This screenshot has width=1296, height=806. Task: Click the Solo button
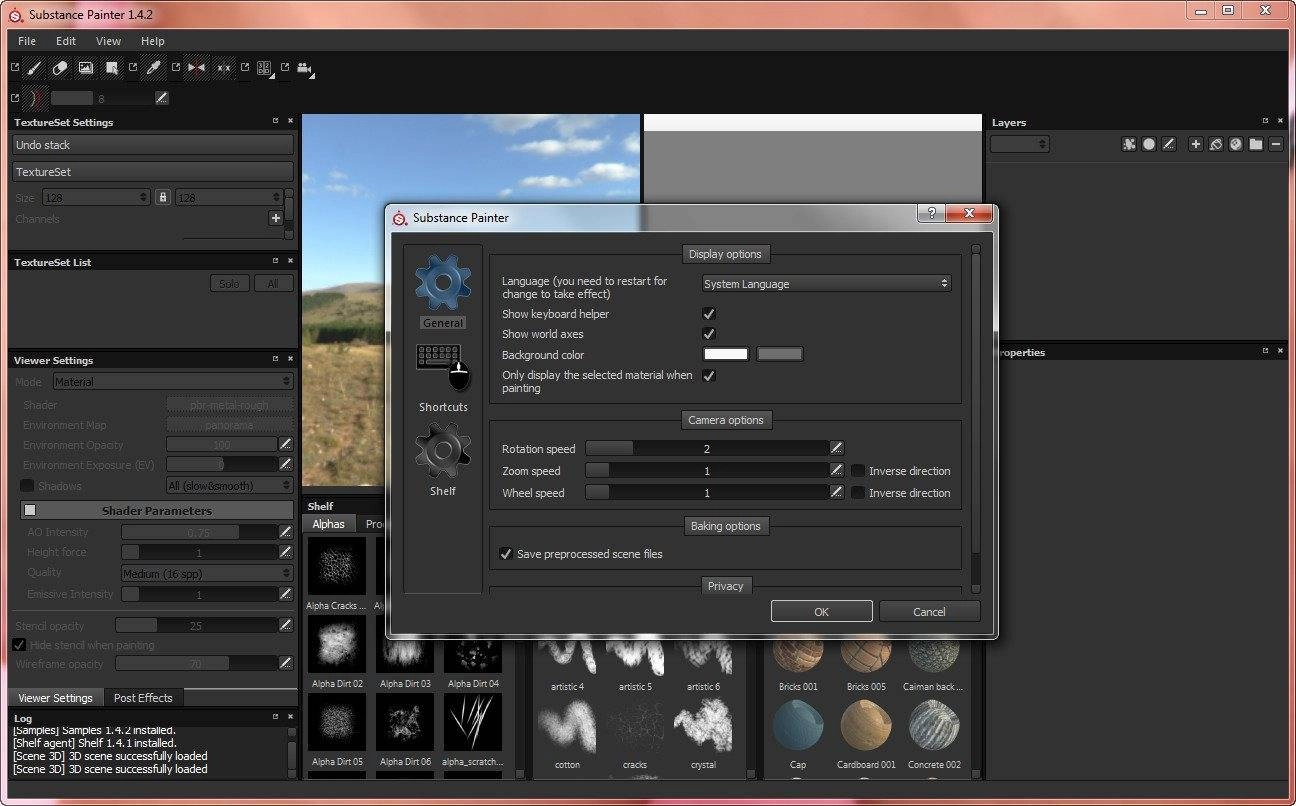pyautogui.click(x=230, y=284)
